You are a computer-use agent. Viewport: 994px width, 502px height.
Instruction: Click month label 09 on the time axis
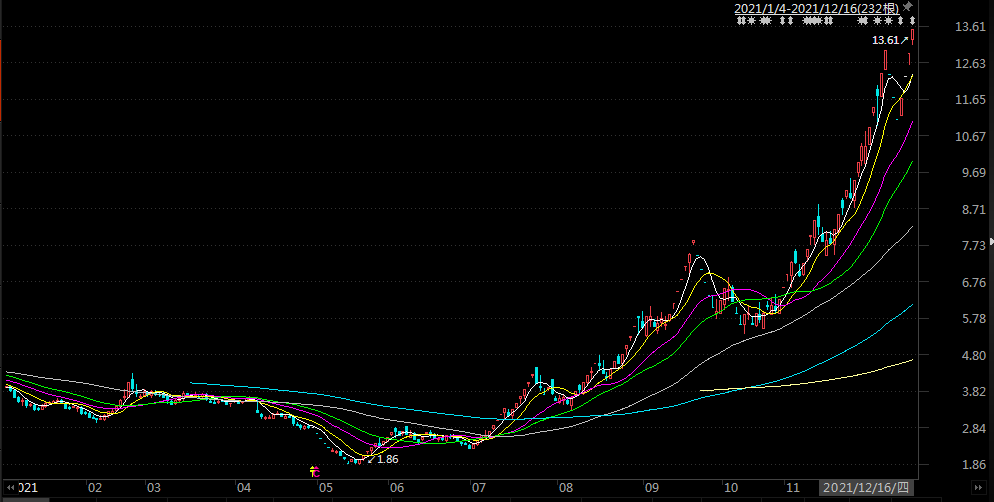point(652,487)
